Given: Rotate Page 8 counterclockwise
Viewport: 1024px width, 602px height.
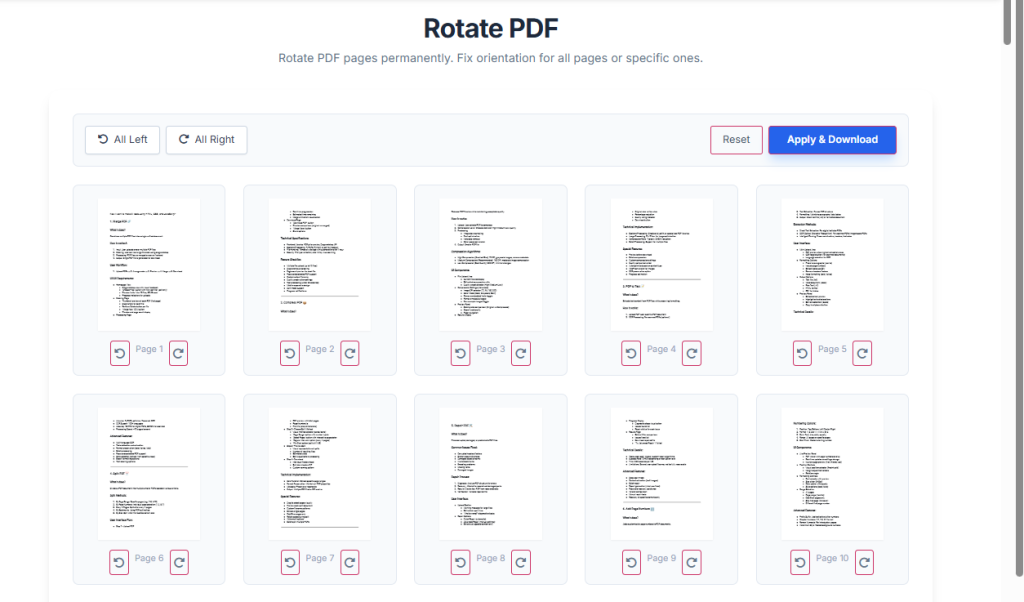Looking at the screenshot, I should tap(460, 562).
